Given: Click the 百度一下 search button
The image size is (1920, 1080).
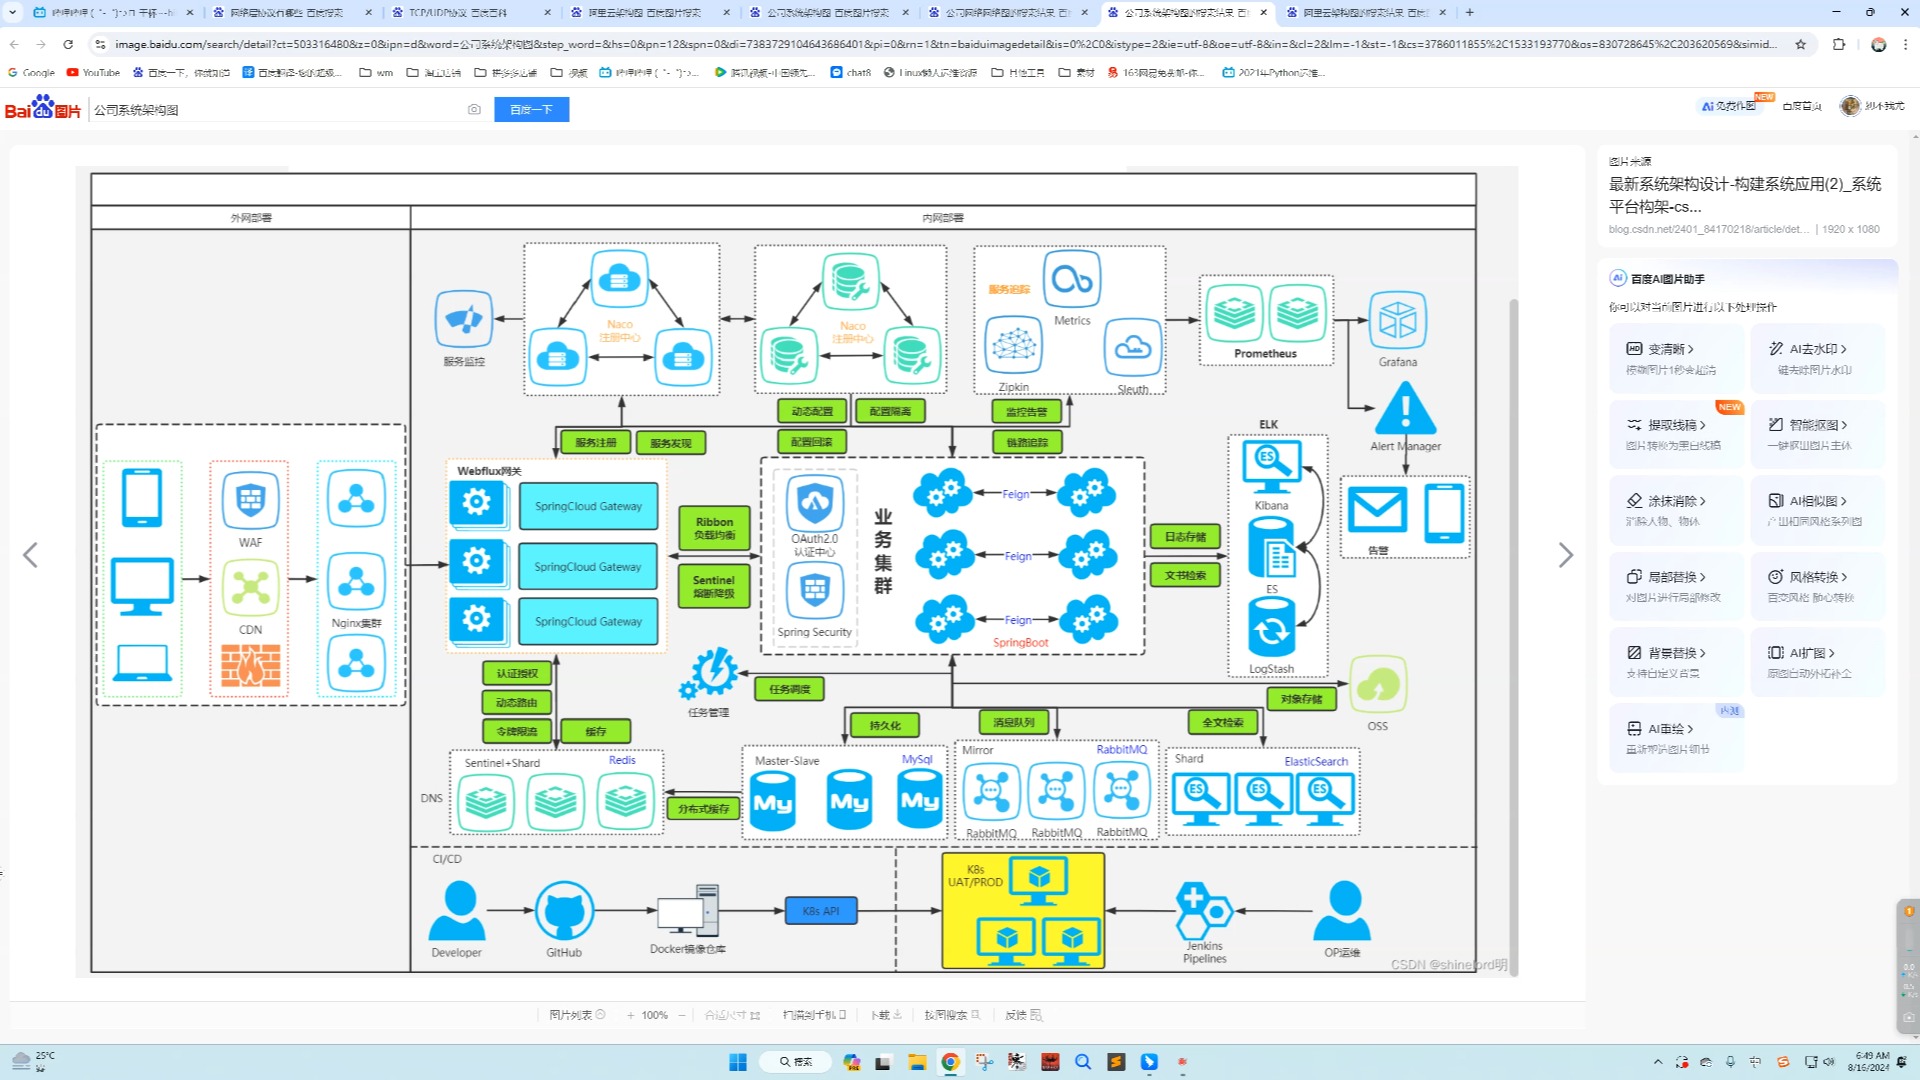Looking at the screenshot, I should tap(531, 109).
